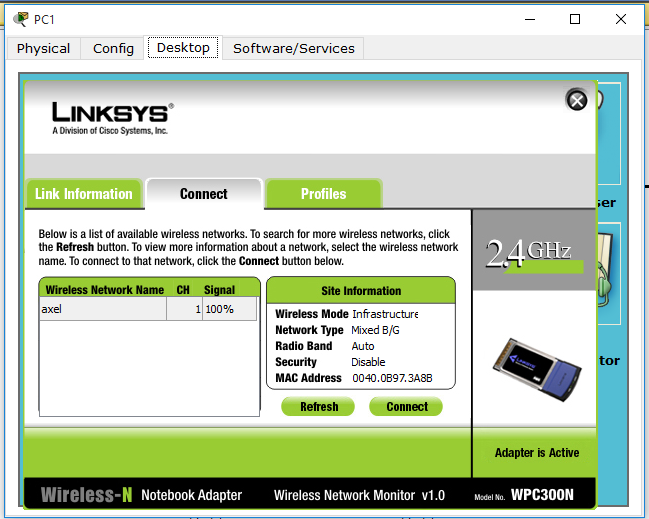Click the empty wireless network list area

(149, 368)
